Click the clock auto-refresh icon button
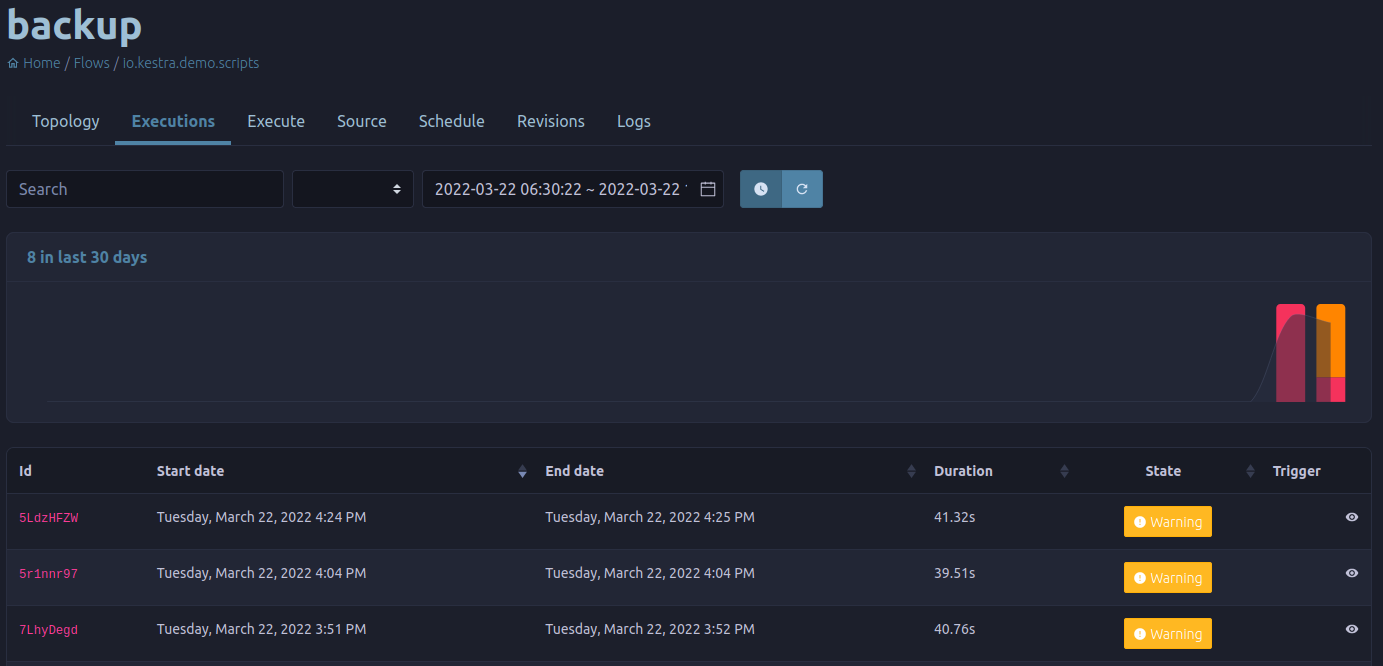Image resolution: width=1383 pixels, height=666 pixels. tap(761, 189)
